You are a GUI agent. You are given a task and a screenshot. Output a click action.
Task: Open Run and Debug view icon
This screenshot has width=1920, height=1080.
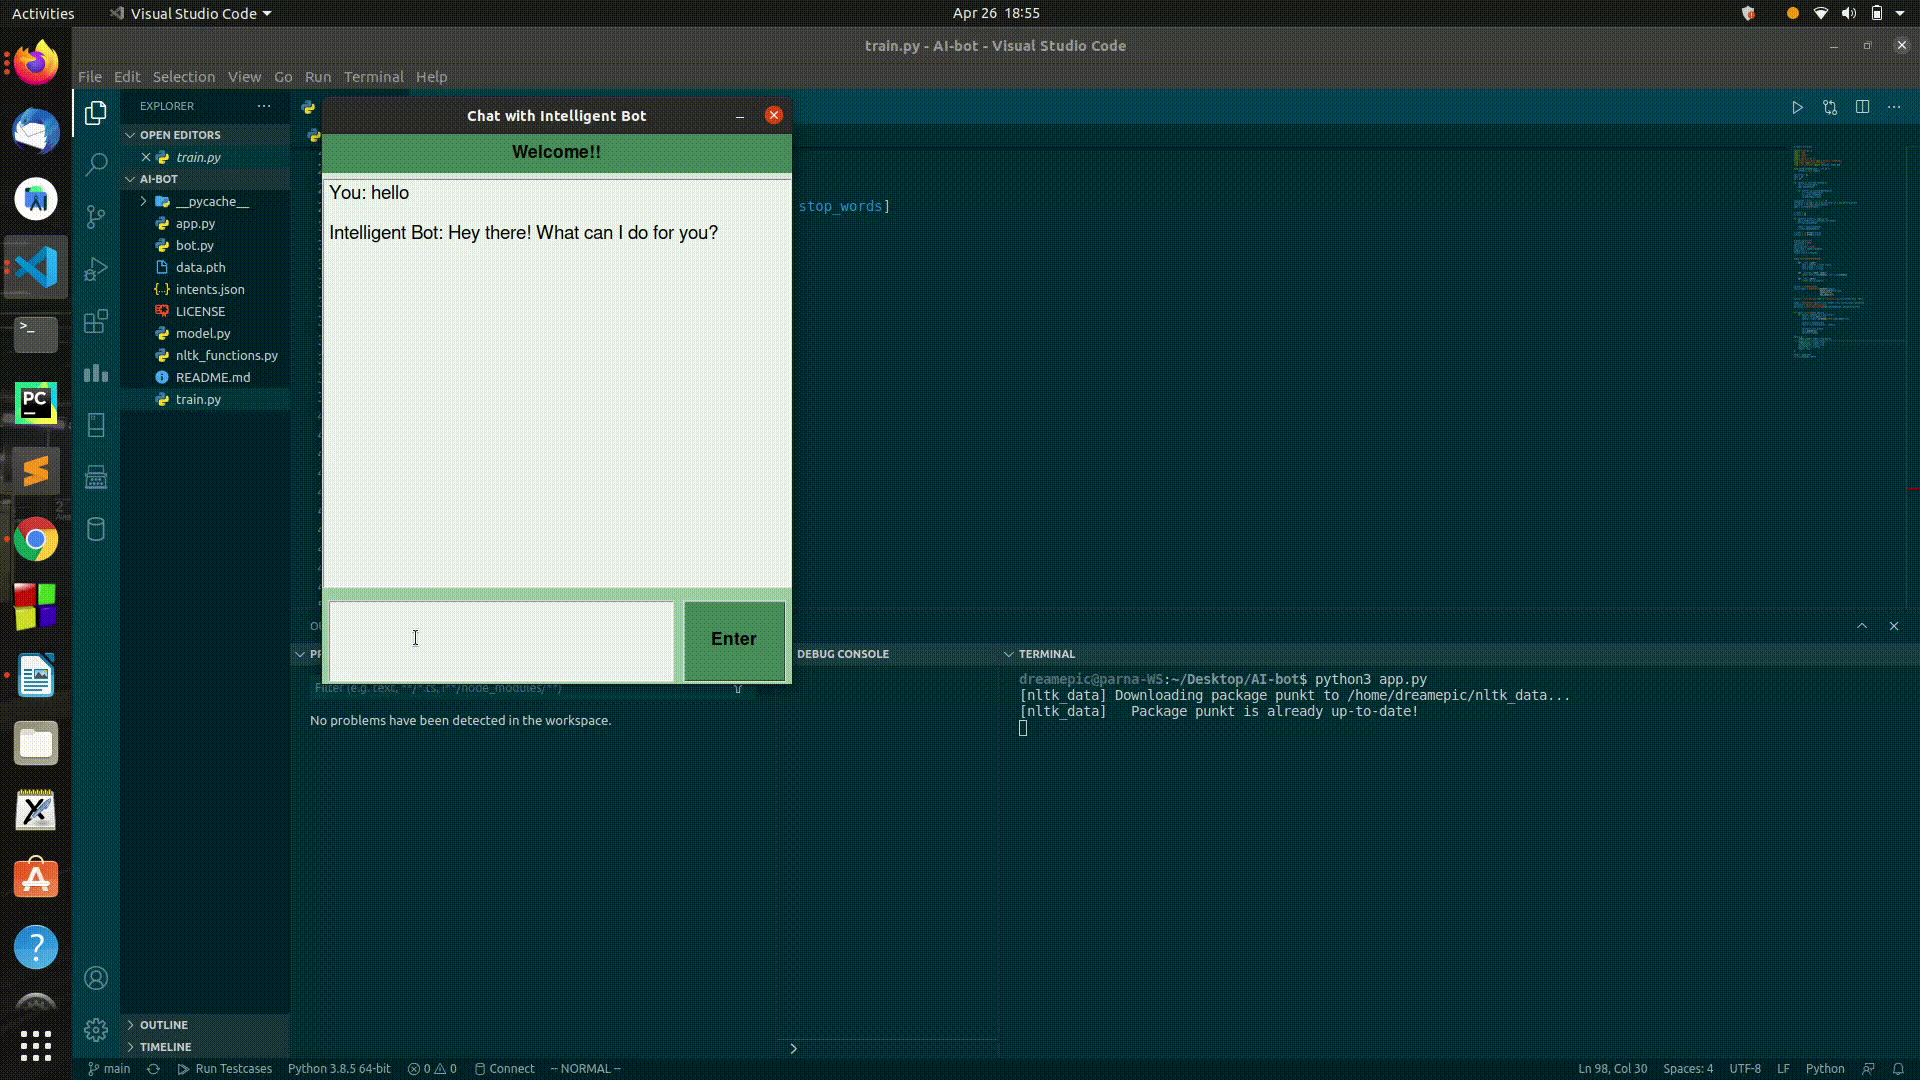click(96, 269)
